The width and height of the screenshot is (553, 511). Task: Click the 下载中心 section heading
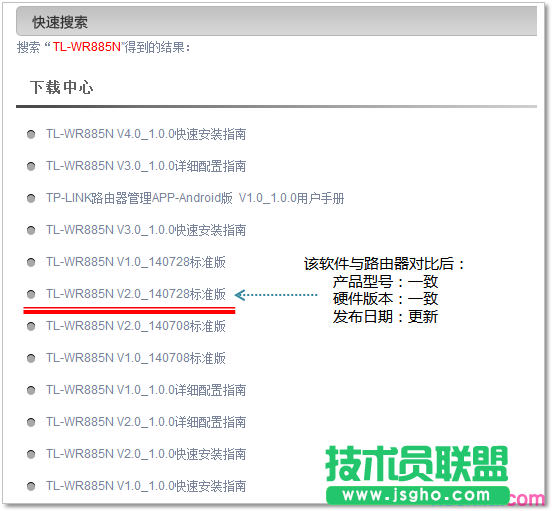tap(62, 87)
